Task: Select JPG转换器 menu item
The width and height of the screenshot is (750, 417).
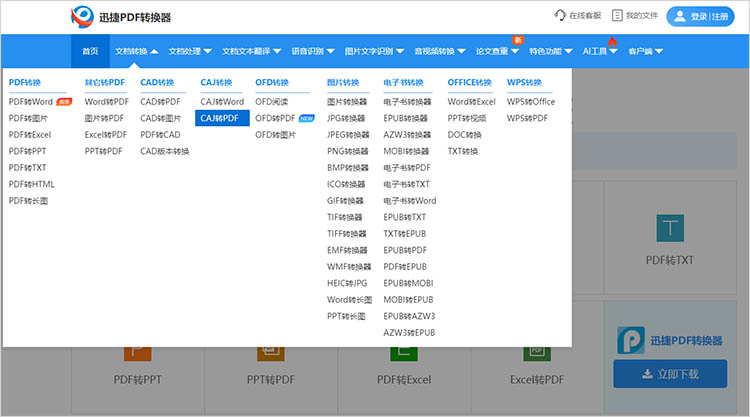Action: pos(346,118)
